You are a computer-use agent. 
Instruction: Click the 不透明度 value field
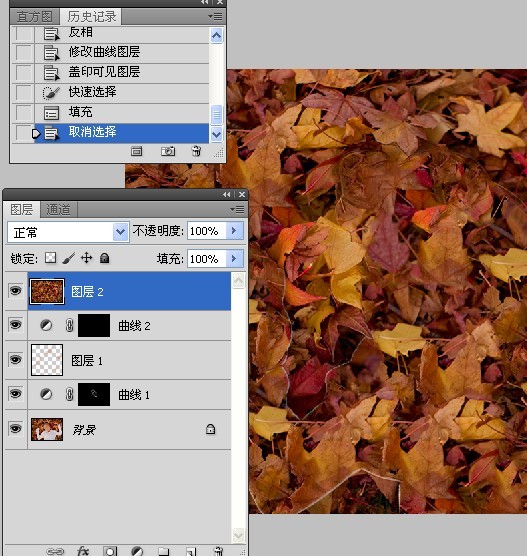point(207,231)
